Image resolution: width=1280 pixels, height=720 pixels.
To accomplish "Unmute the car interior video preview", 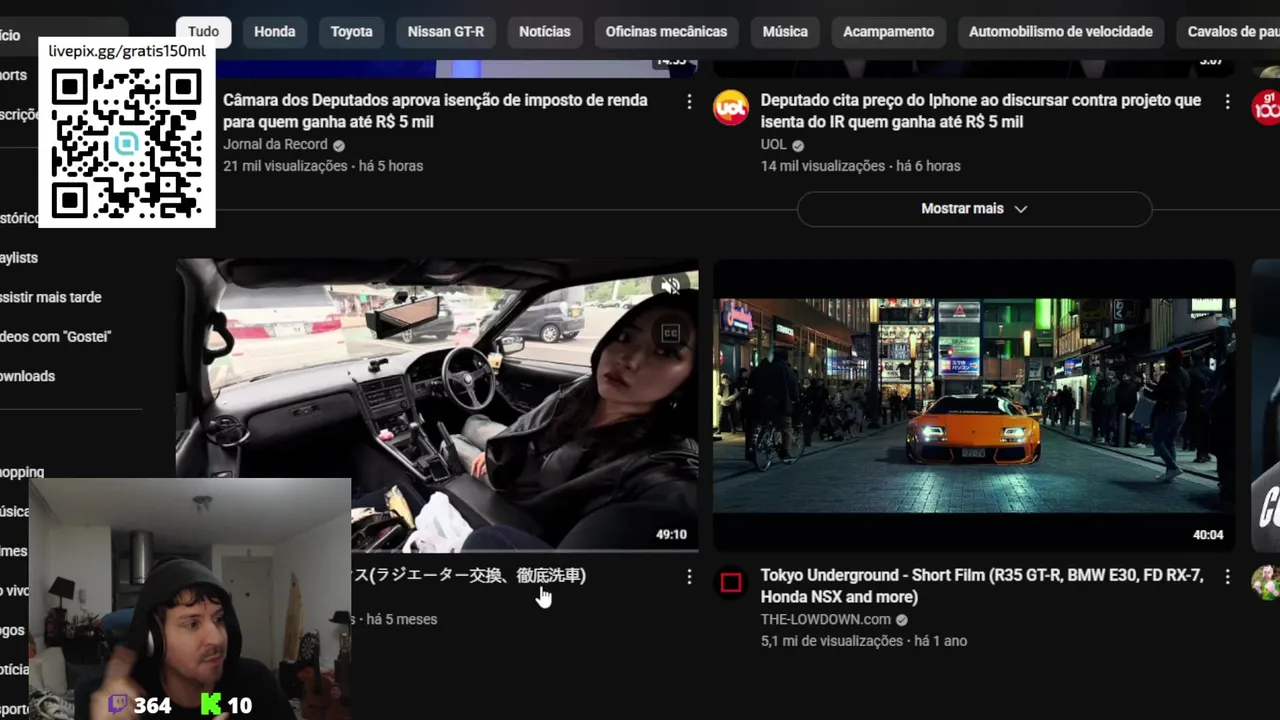I will [670, 287].
